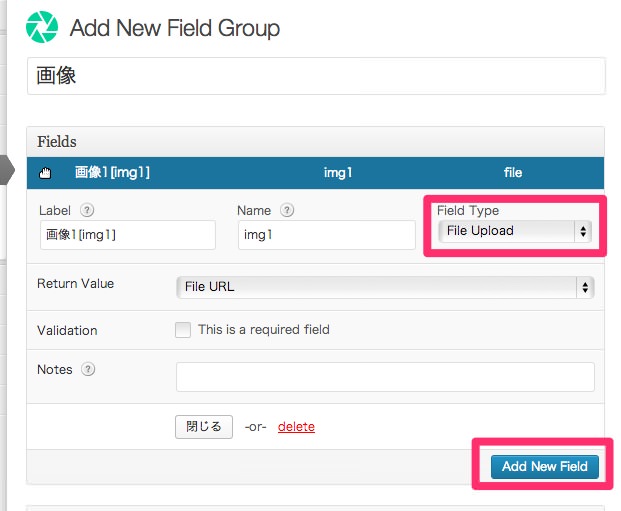Click the hand drag handle icon in field row
Viewport: 621px width, 511px height.
pos(45,173)
